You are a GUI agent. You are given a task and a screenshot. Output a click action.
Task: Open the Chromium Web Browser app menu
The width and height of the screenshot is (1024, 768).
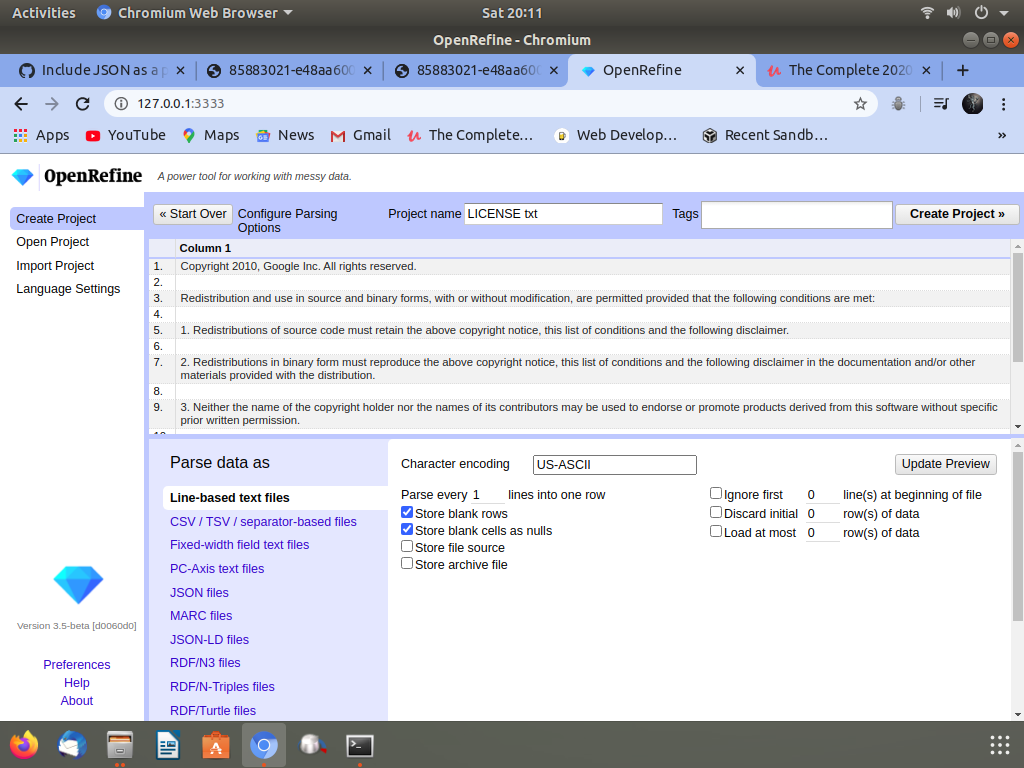point(194,13)
